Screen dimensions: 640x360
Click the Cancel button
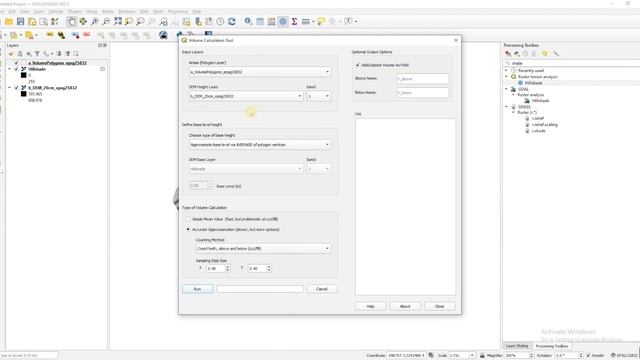[322, 289]
